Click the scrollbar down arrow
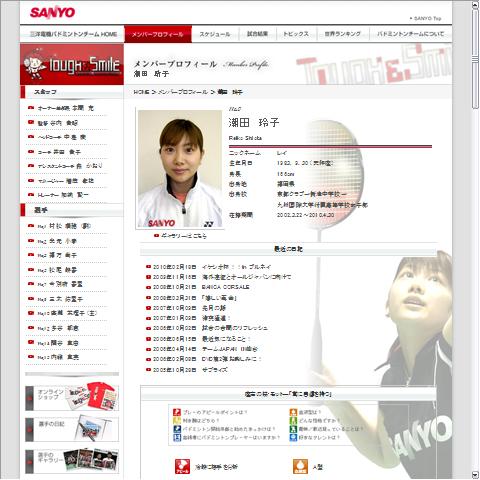 tap(475, 475)
